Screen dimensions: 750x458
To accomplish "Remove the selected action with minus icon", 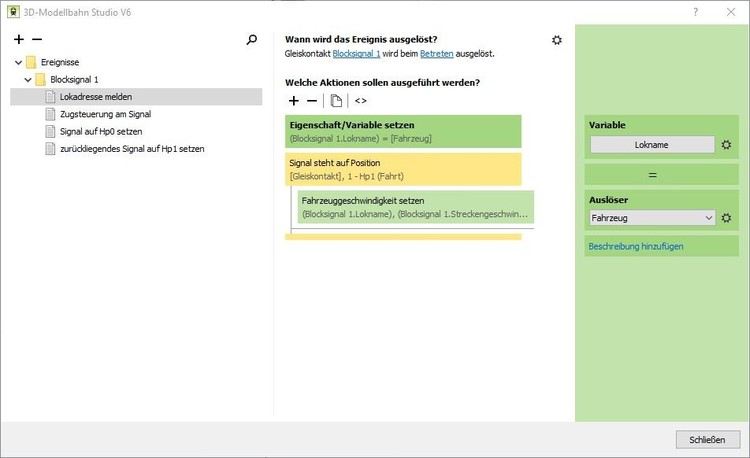I will (x=311, y=101).
